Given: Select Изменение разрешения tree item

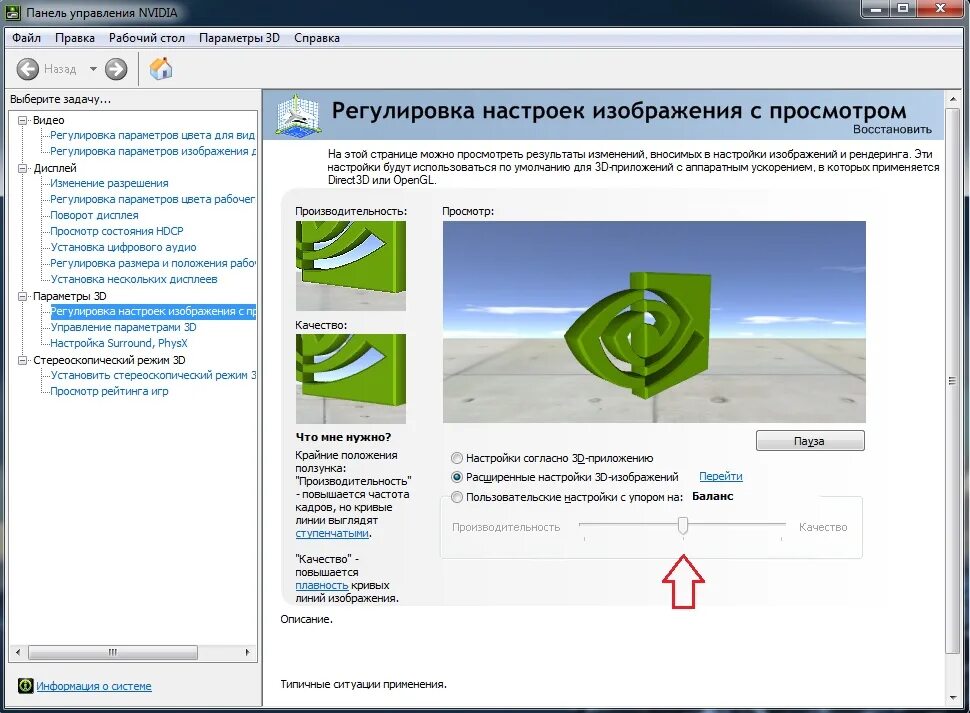Looking at the screenshot, I should click(109, 184).
